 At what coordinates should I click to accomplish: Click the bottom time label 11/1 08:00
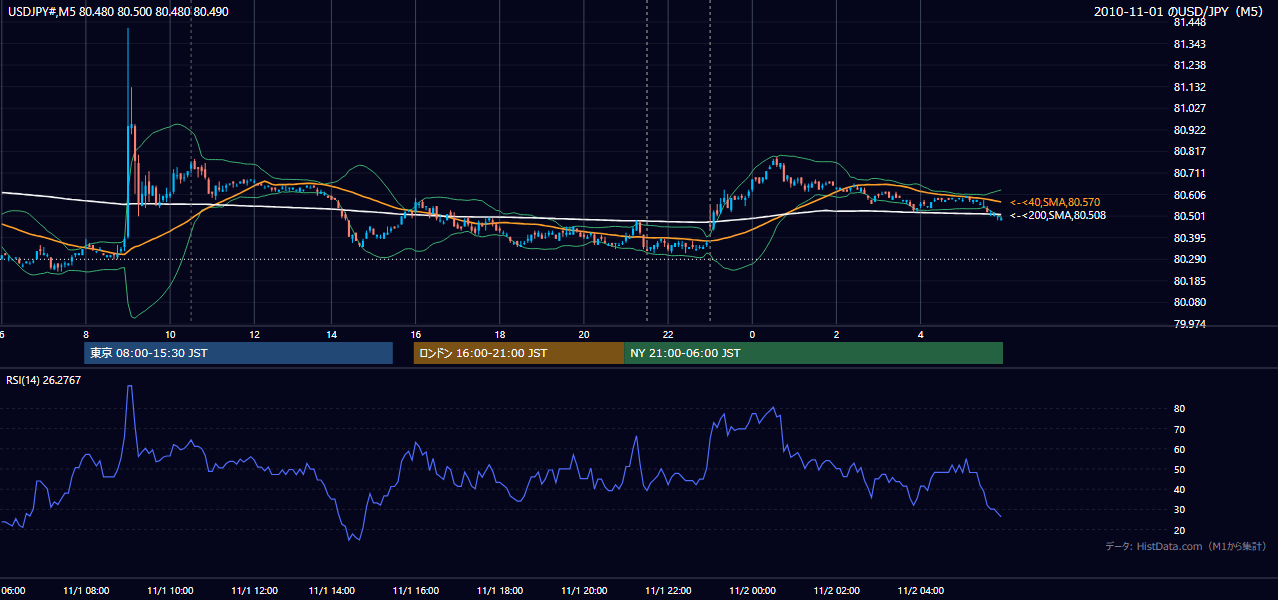87,591
